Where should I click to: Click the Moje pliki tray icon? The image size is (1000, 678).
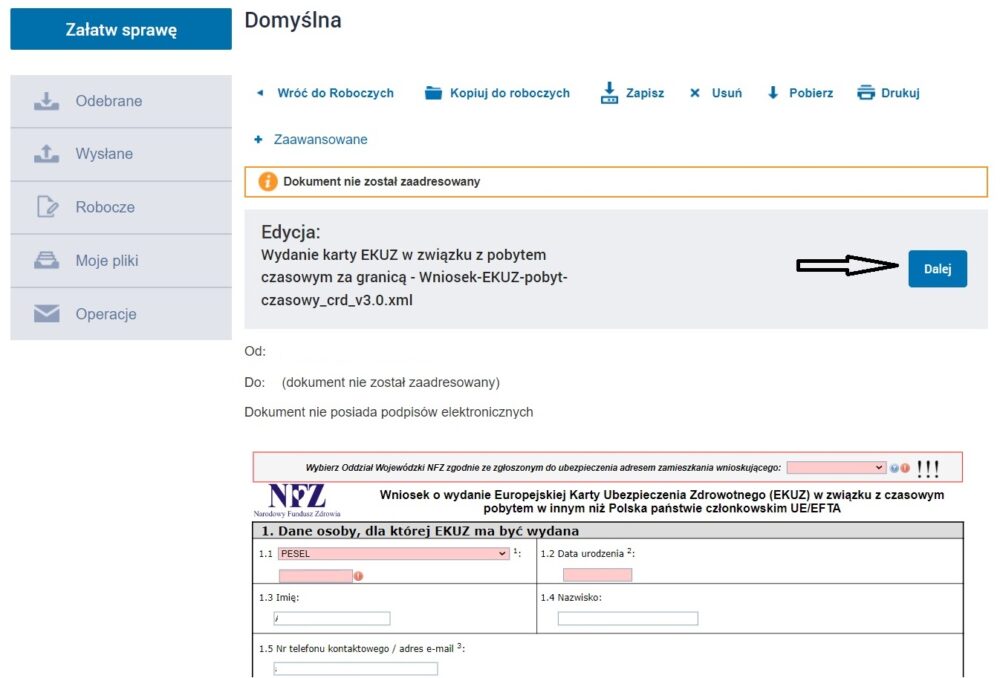(46, 261)
